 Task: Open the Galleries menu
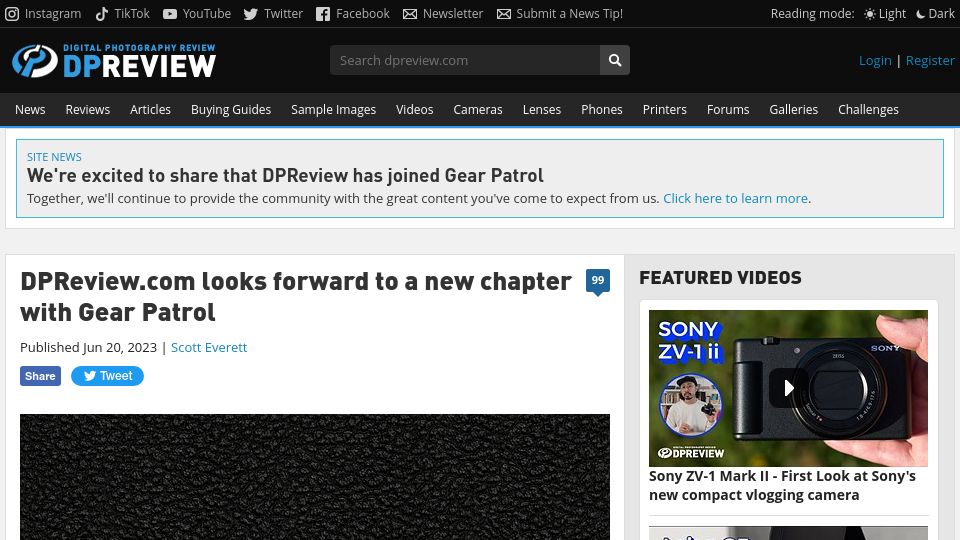(x=793, y=110)
